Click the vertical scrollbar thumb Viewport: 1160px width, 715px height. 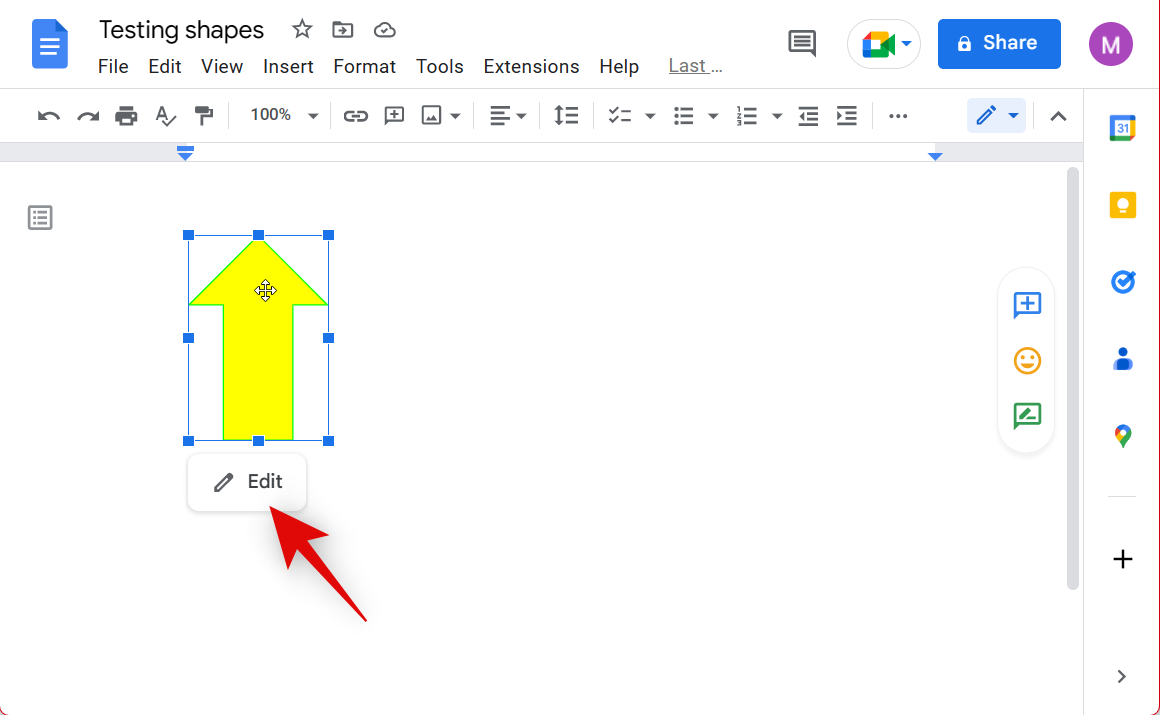pyautogui.click(x=1073, y=378)
